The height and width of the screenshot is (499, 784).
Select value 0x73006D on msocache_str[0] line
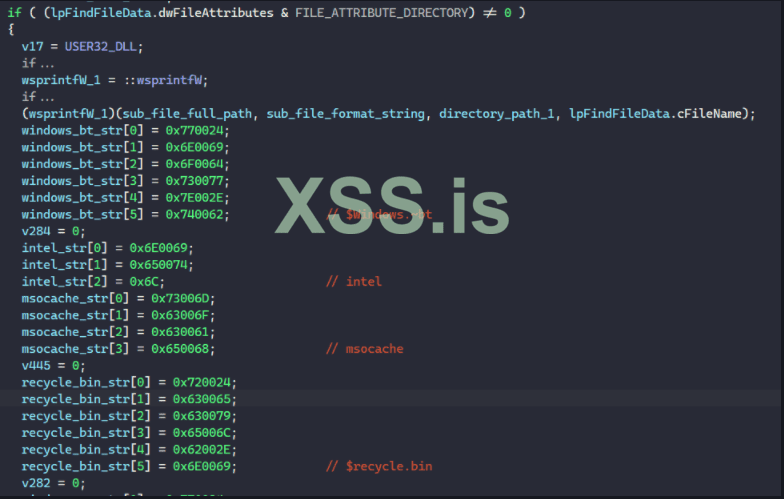tap(180, 298)
